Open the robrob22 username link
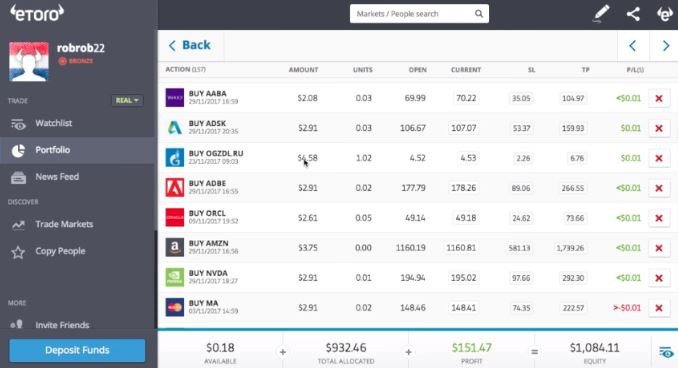Image resolution: width=678 pixels, height=368 pixels. pyautogui.click(x=81, y=48)
